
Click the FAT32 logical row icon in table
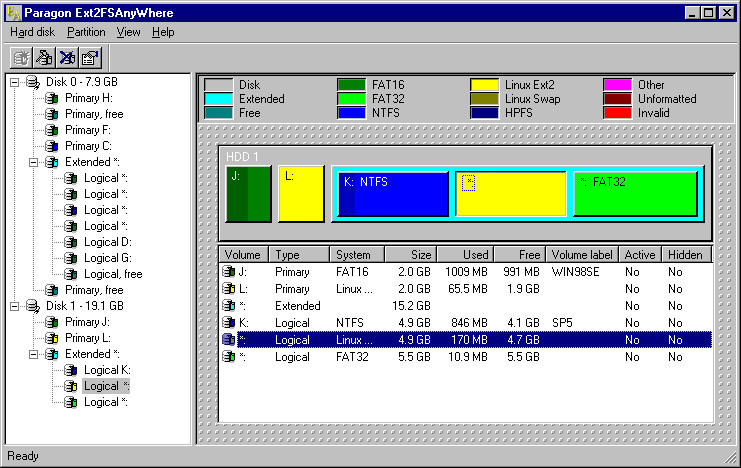[229, 356]
